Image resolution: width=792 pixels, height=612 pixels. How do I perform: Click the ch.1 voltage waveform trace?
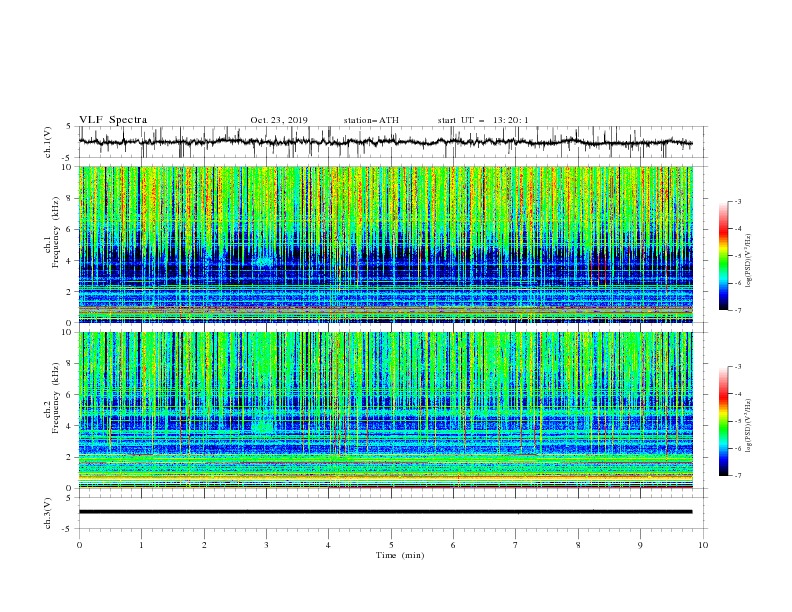[385, 142]
